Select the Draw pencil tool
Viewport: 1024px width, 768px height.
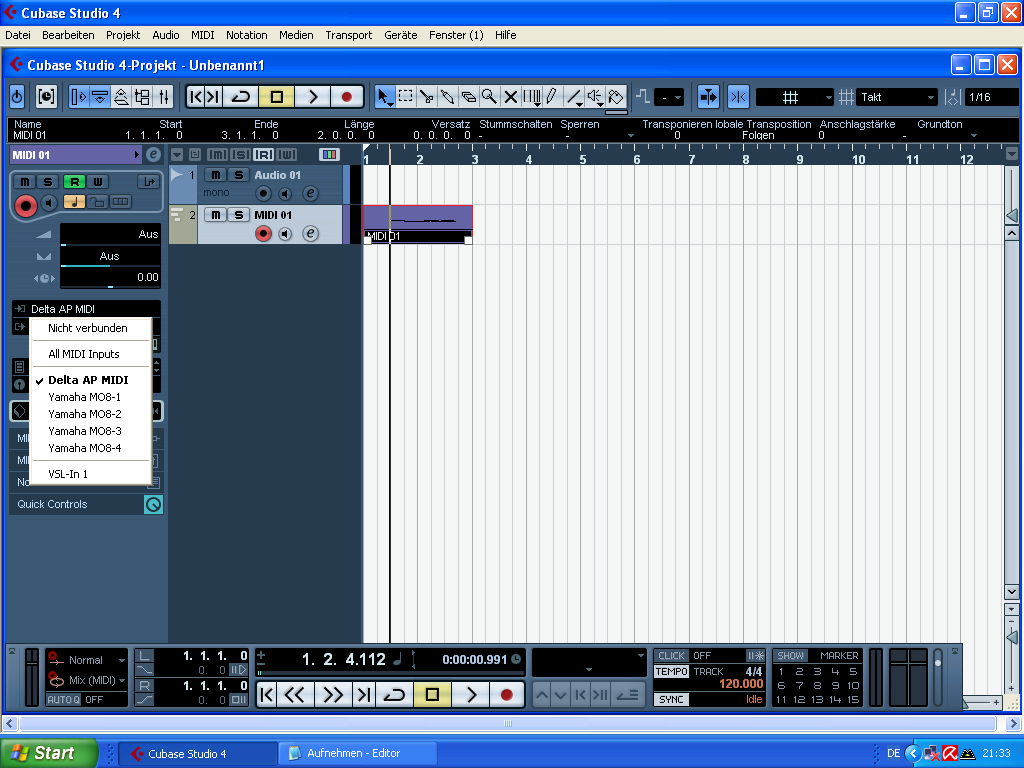click(x=552, y=97)
